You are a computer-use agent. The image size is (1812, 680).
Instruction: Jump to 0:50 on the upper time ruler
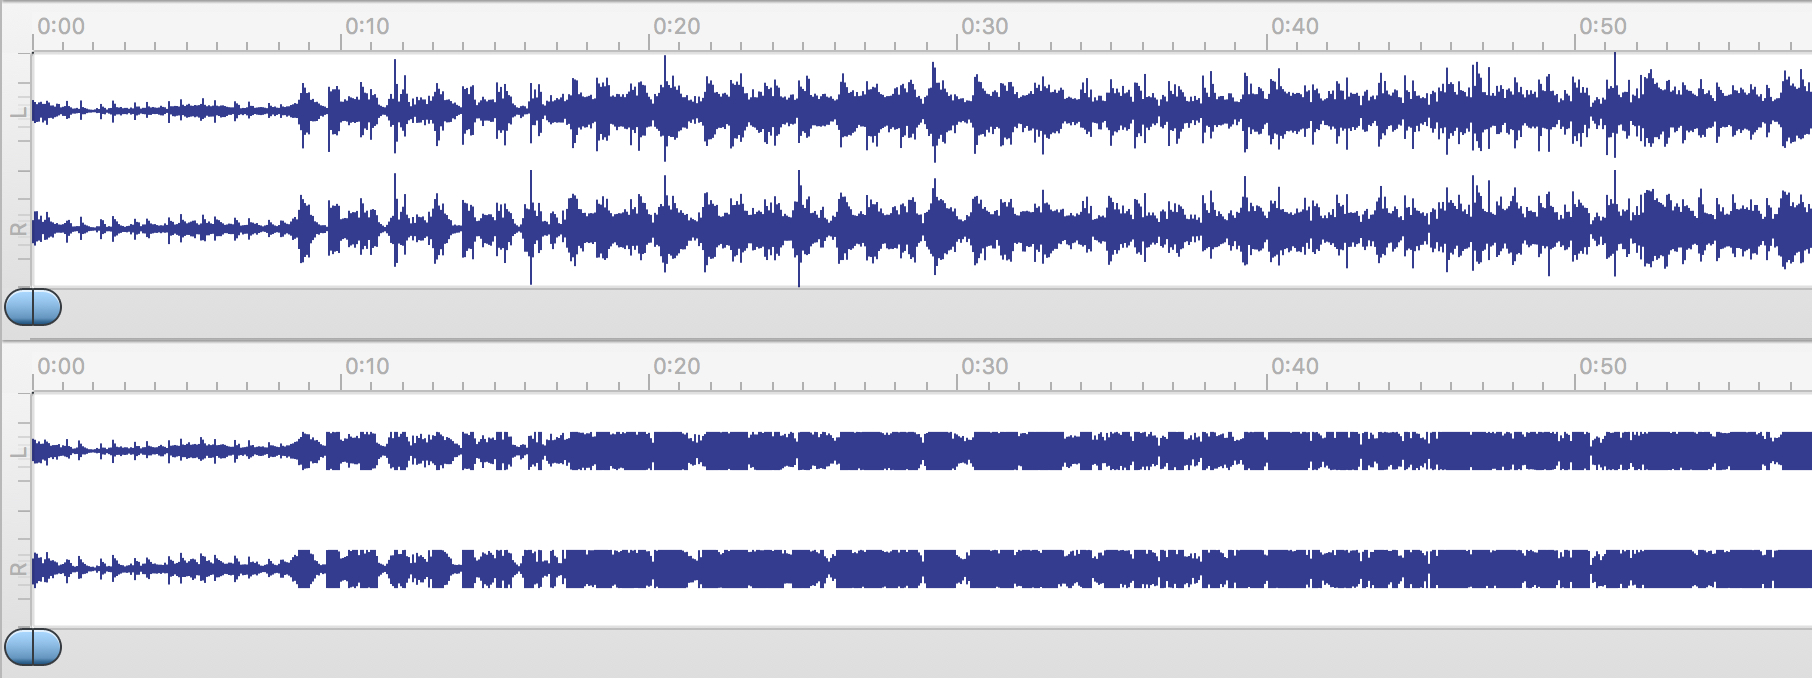[x=1602, y=27]
